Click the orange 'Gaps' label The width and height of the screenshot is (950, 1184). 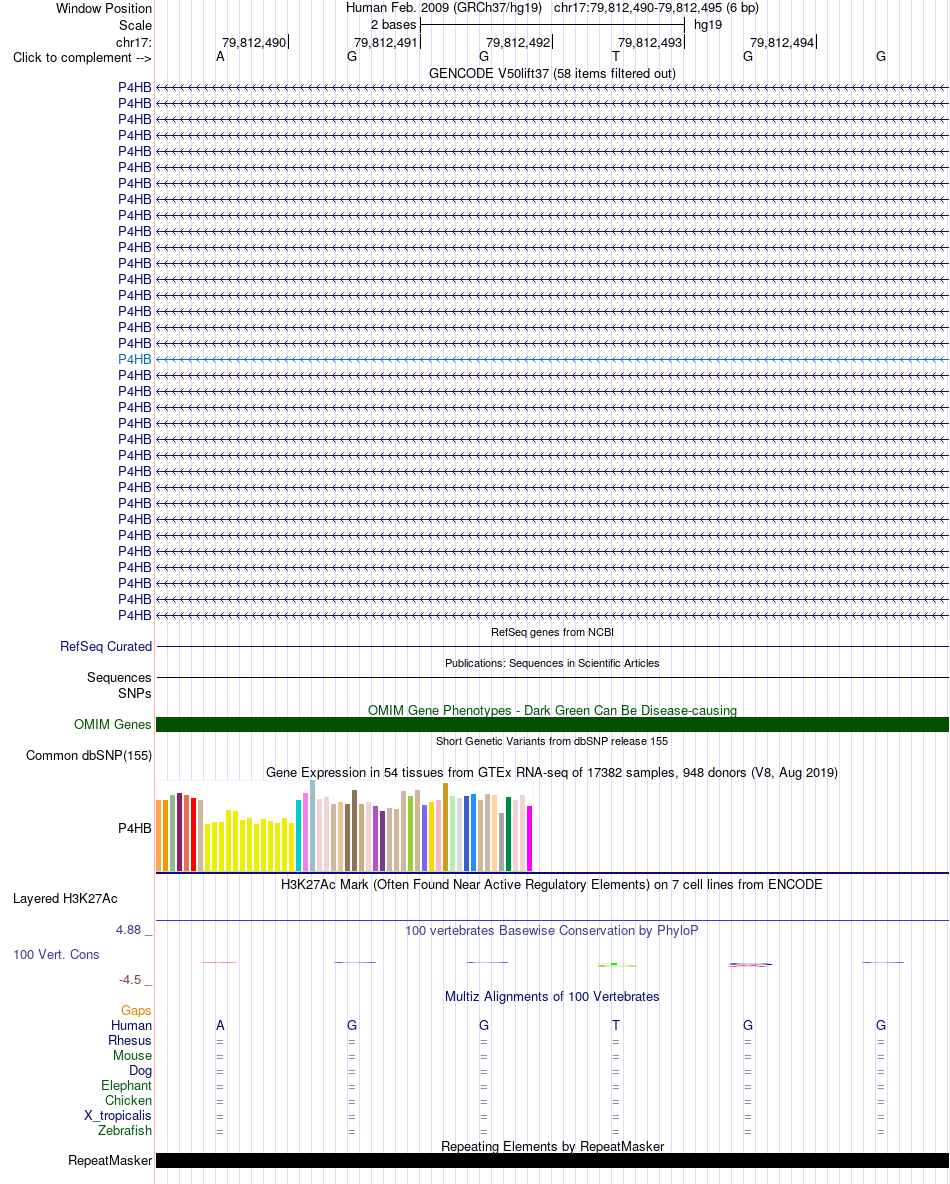(x=136, y=1010)
